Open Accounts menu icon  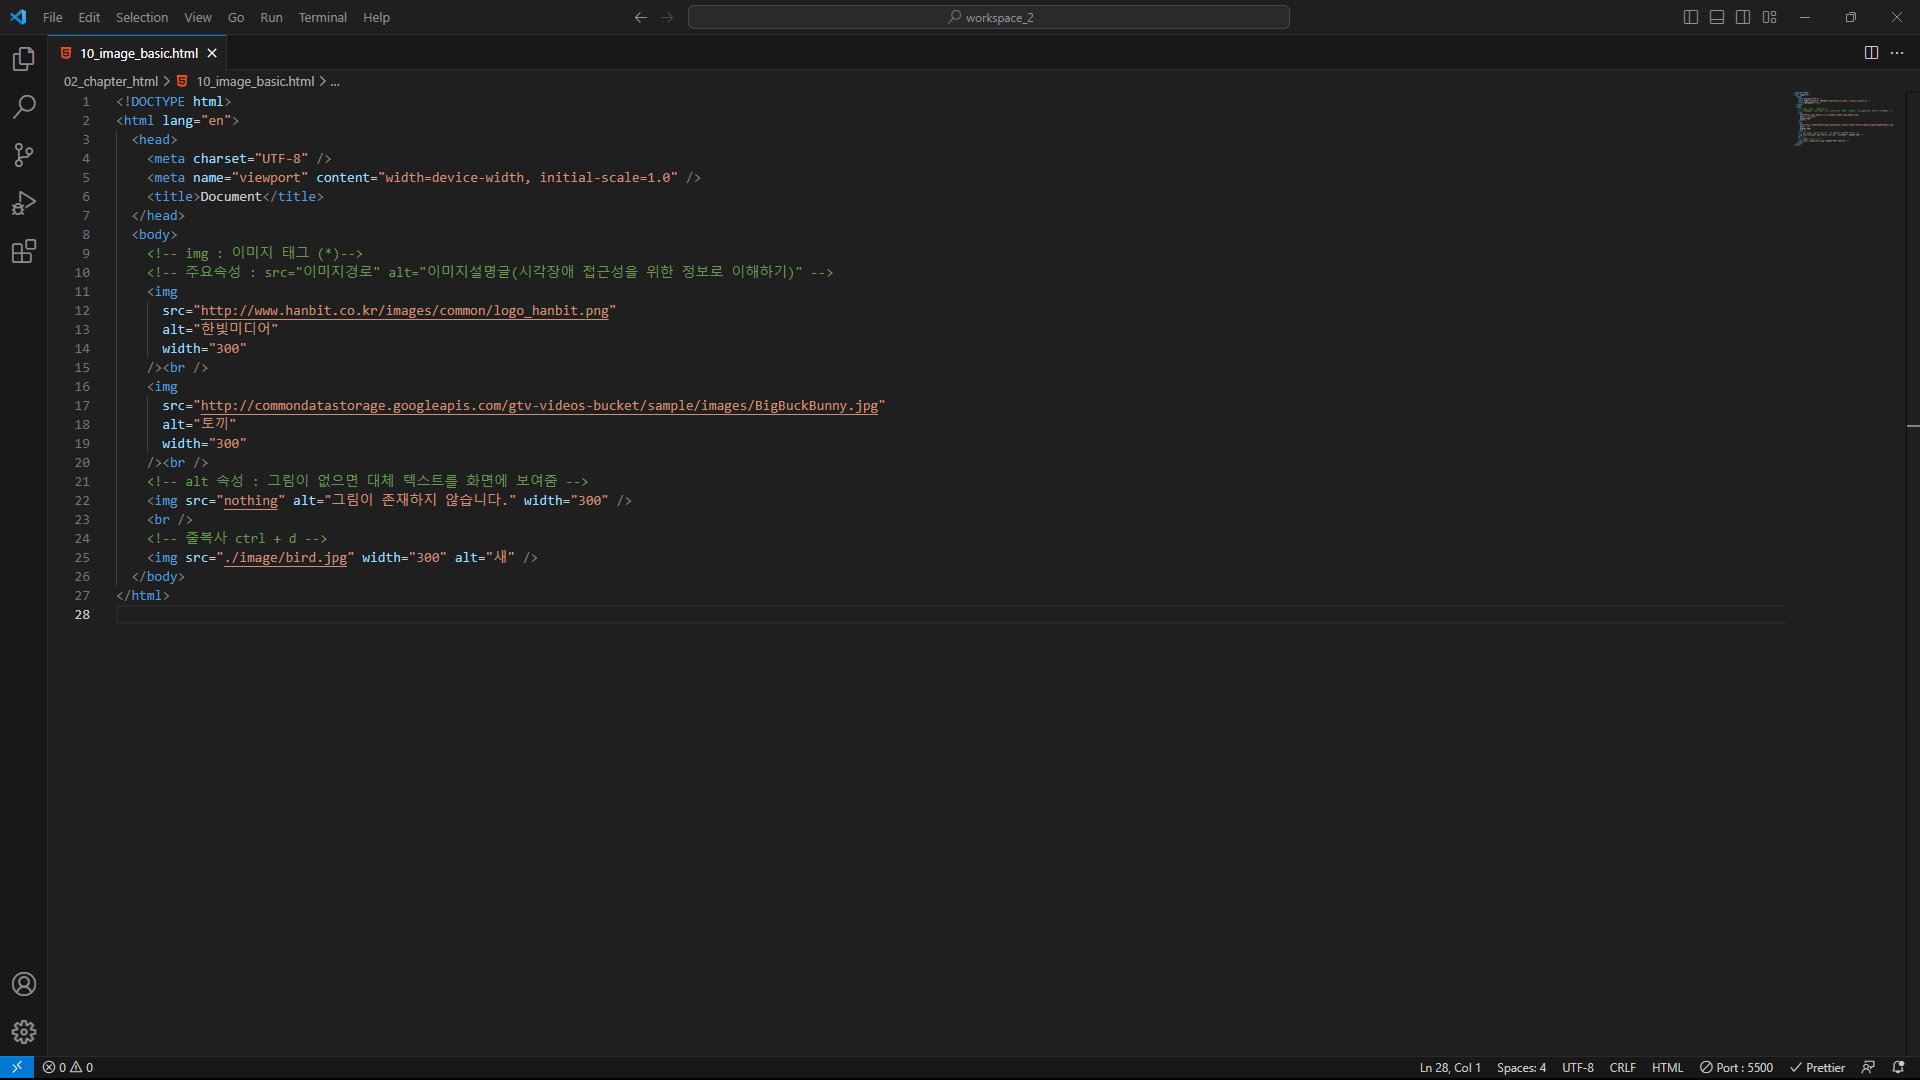[x=24, y=984]
